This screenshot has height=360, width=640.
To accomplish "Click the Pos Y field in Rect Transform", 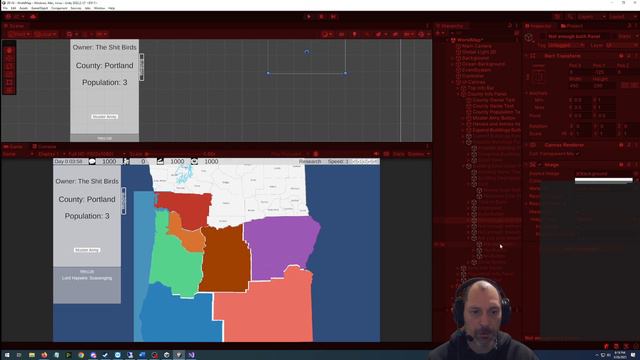I will [604, 72].
